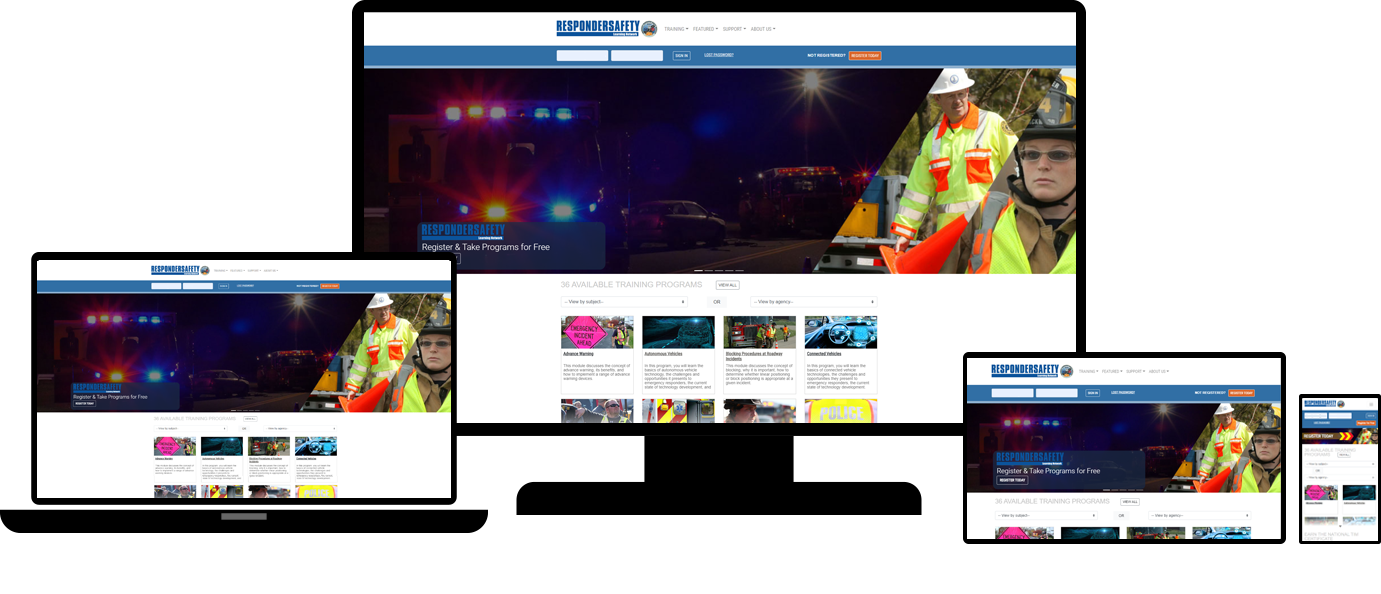This screenshot has height=594, width=1381.
Task: Click the username input field in the sign-in bar
Action: [x=582, y=55]
